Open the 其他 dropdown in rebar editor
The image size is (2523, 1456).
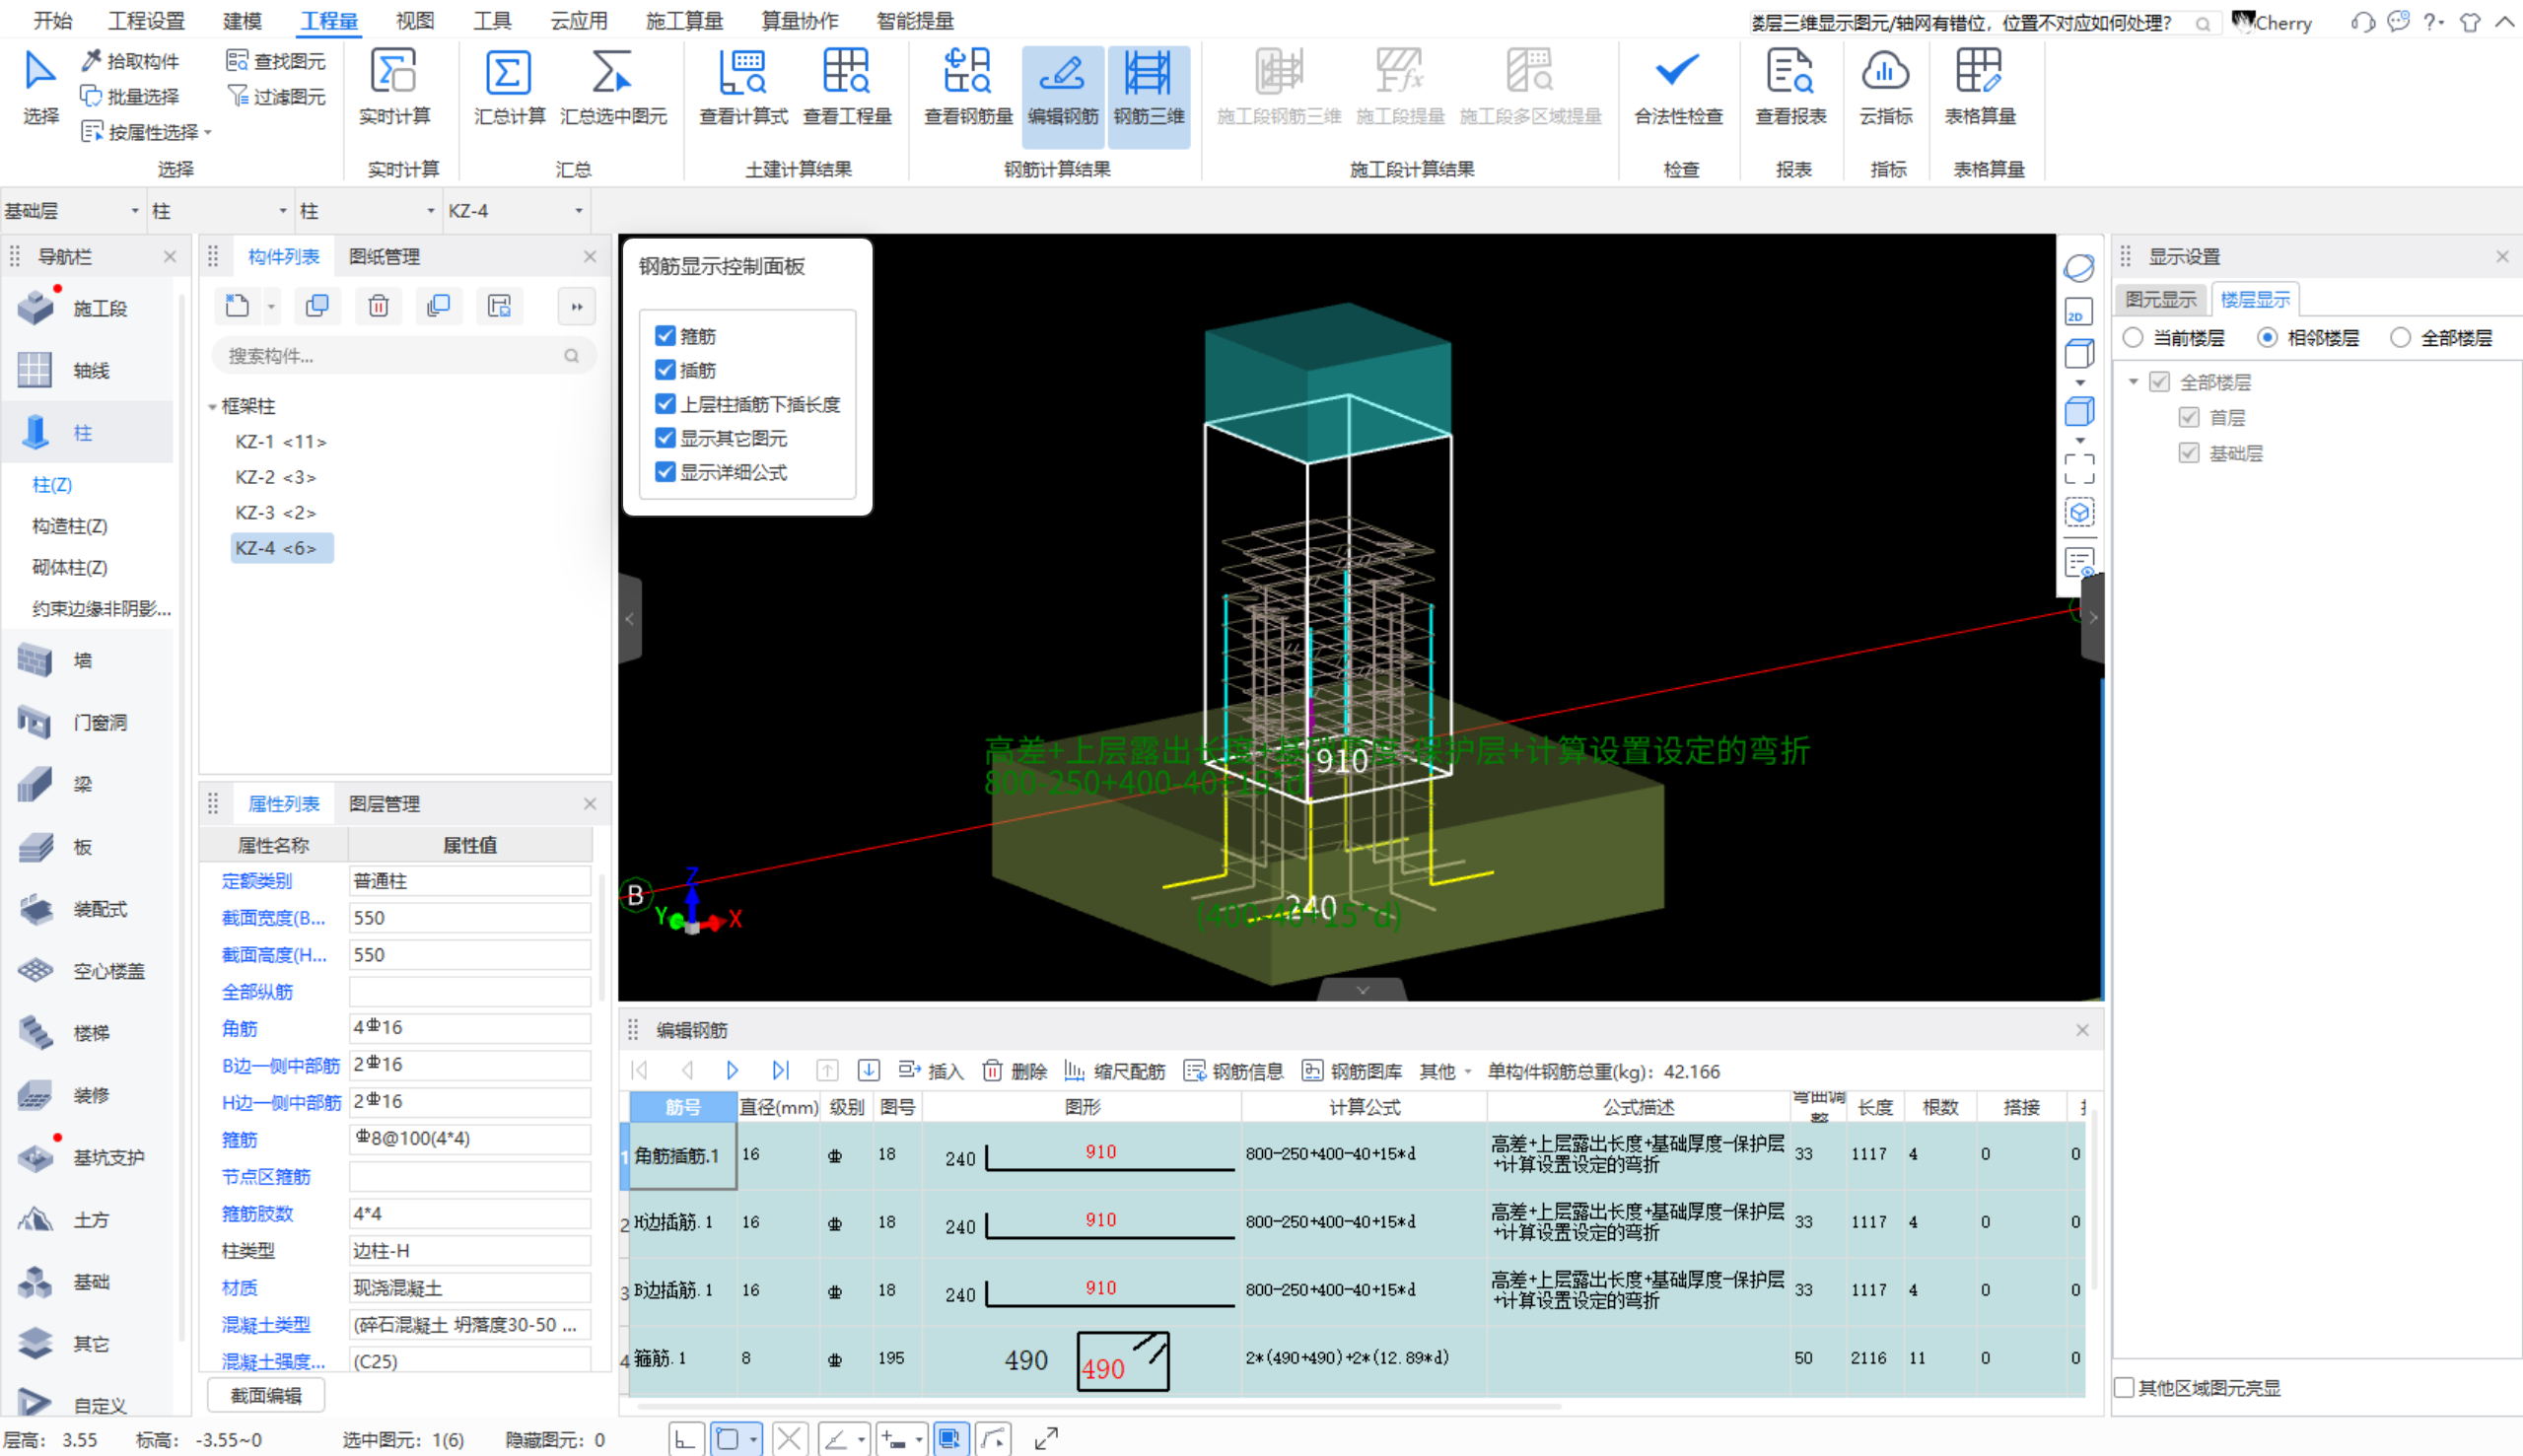[1445, 1071]
